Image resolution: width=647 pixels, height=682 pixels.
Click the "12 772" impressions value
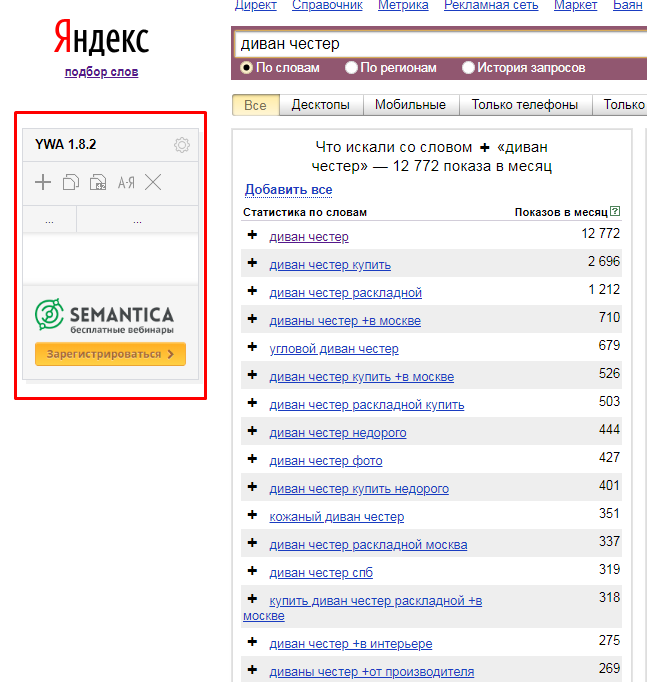600,234
